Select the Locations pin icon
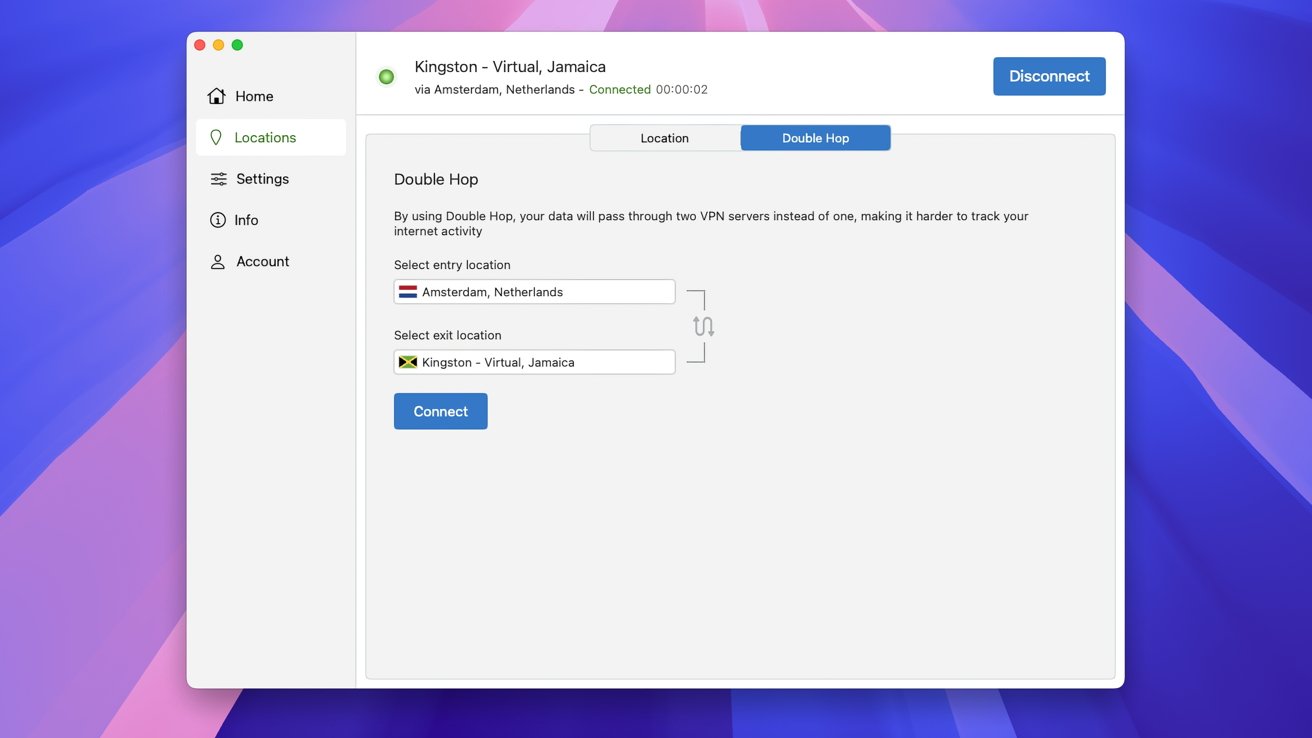This screenshot has width=1312, height=738. click(216, 138)
